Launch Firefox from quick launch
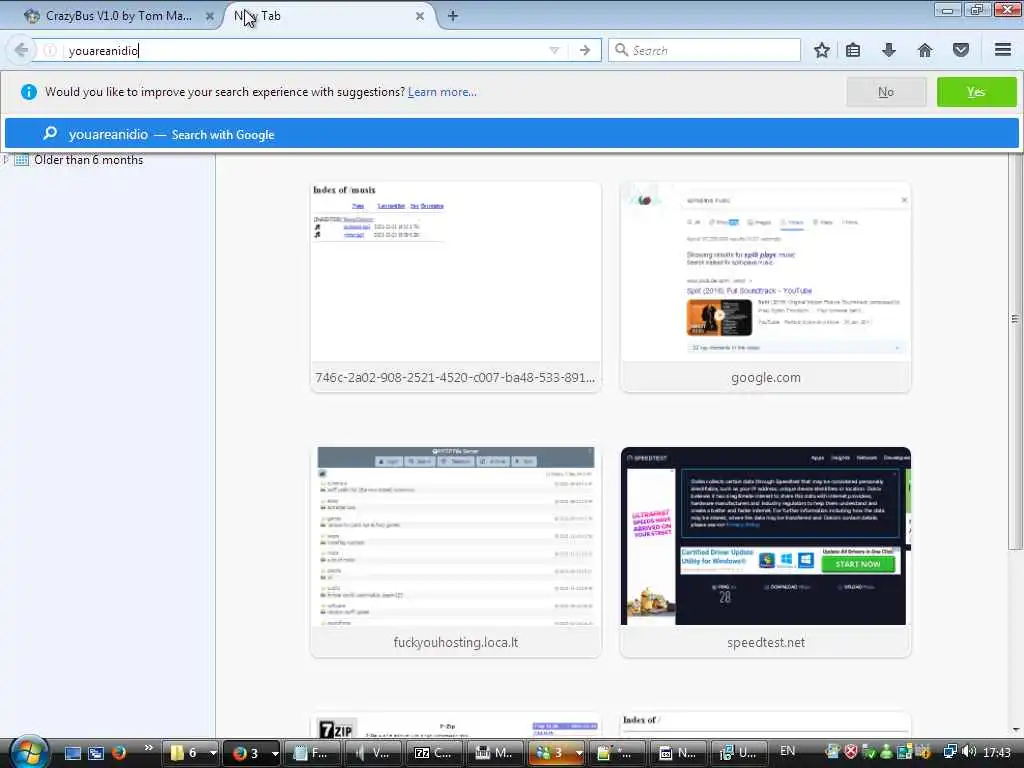 (x=119, y=753)
